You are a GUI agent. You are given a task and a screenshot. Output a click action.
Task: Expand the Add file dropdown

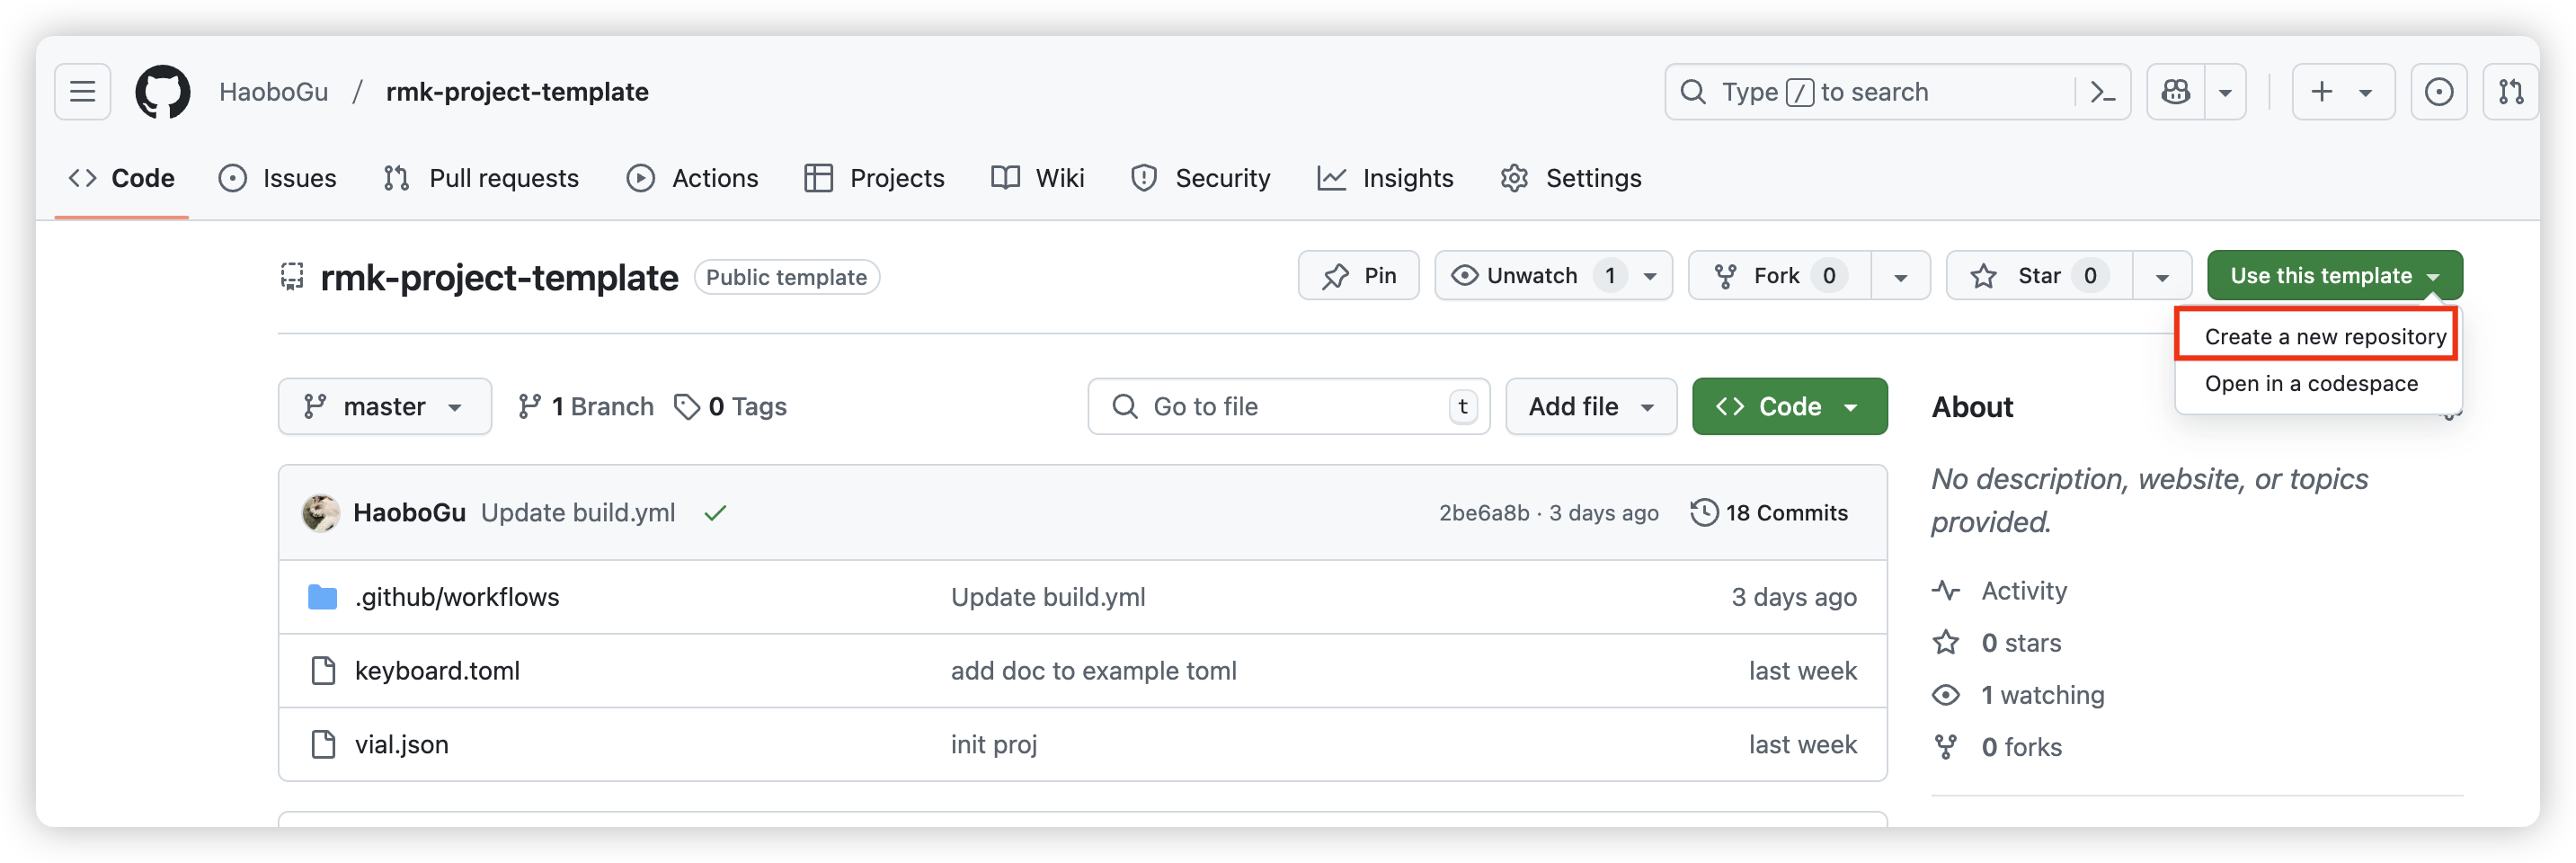(x=1590, y=407)
